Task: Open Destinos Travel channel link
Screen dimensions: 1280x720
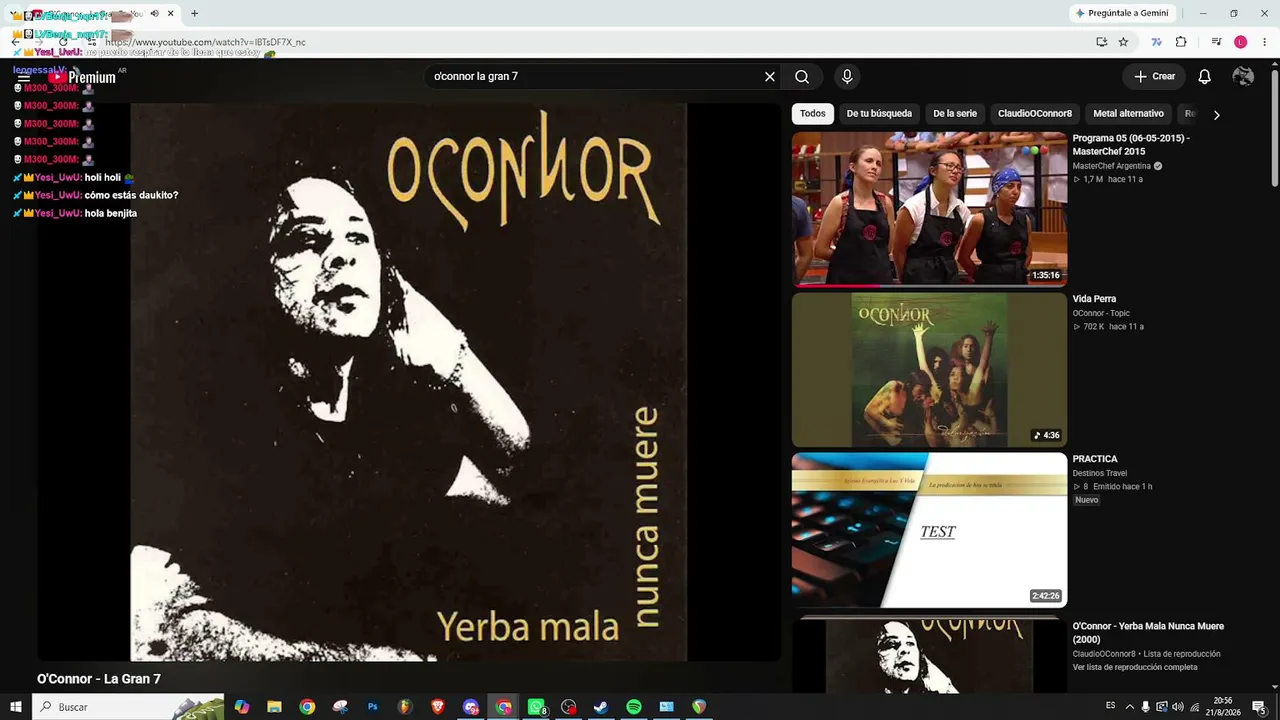Action: (1100, 473)
